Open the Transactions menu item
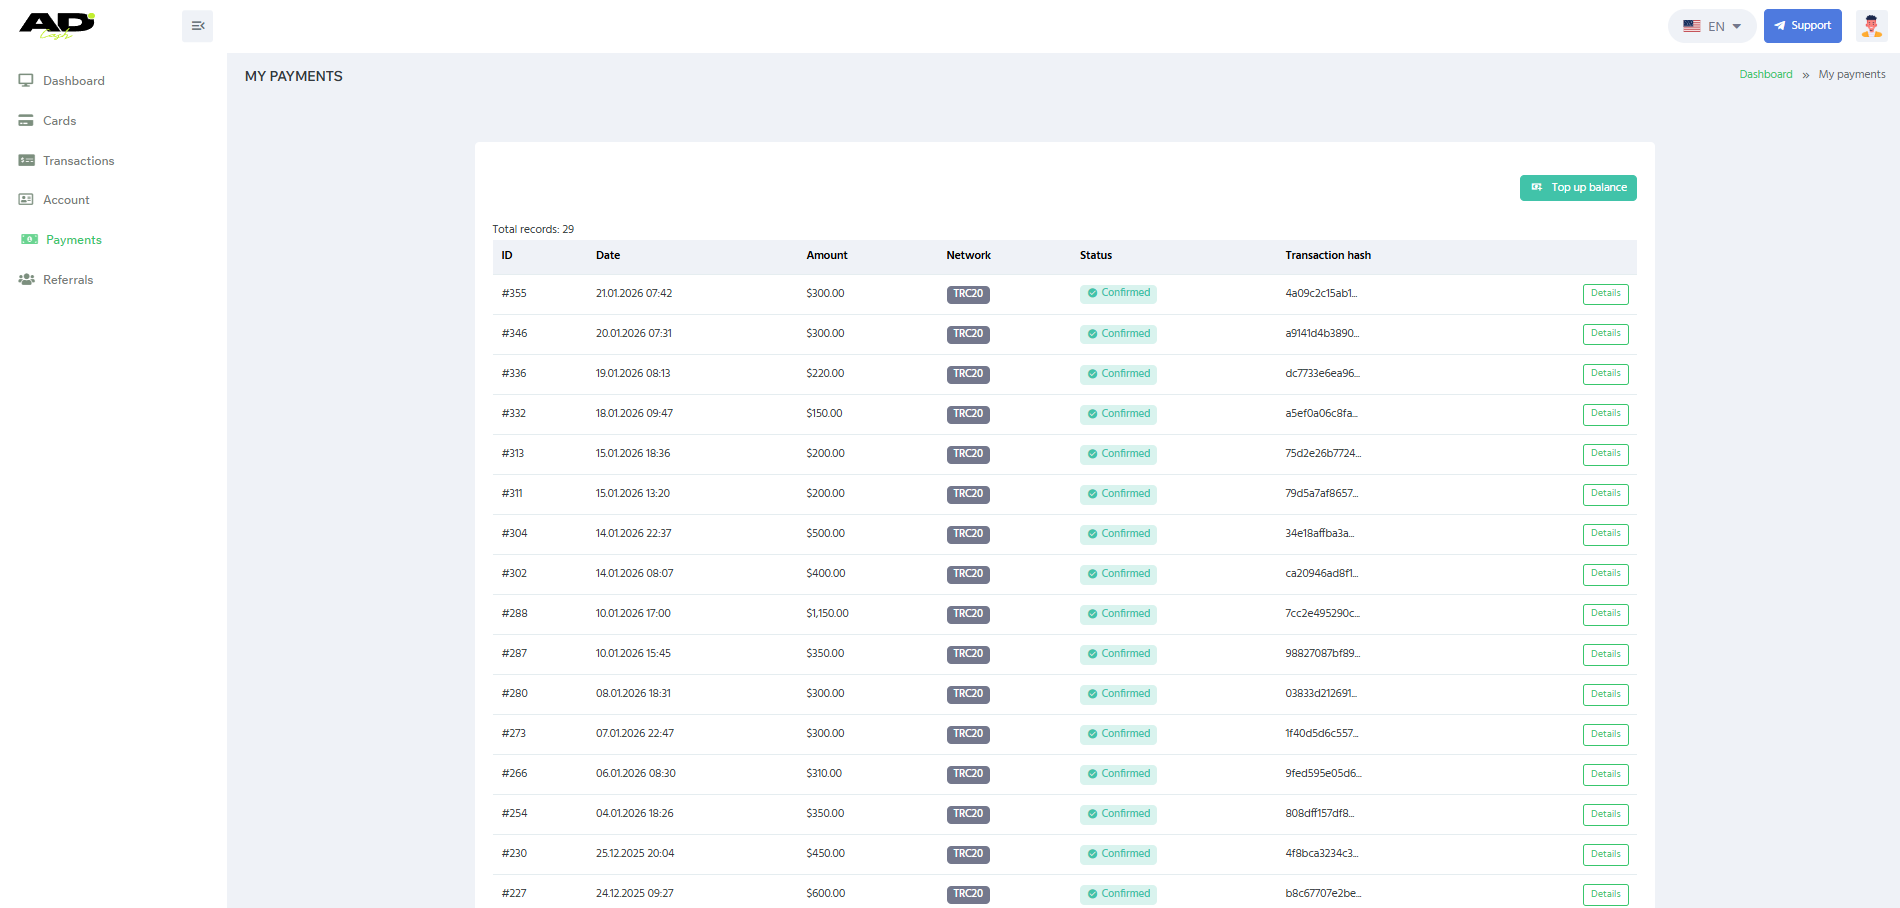This screenshot has width=1900, height=908. click(x=78, y=161)
